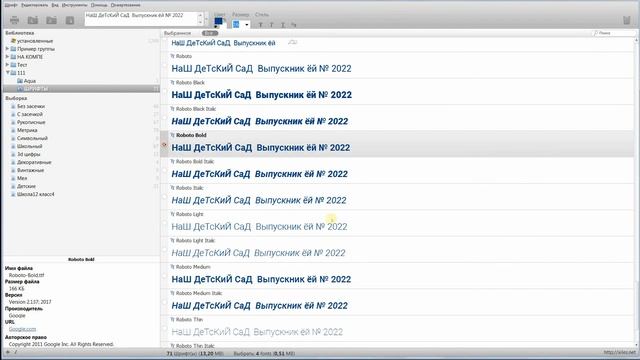Click the sample text input field

141,19
